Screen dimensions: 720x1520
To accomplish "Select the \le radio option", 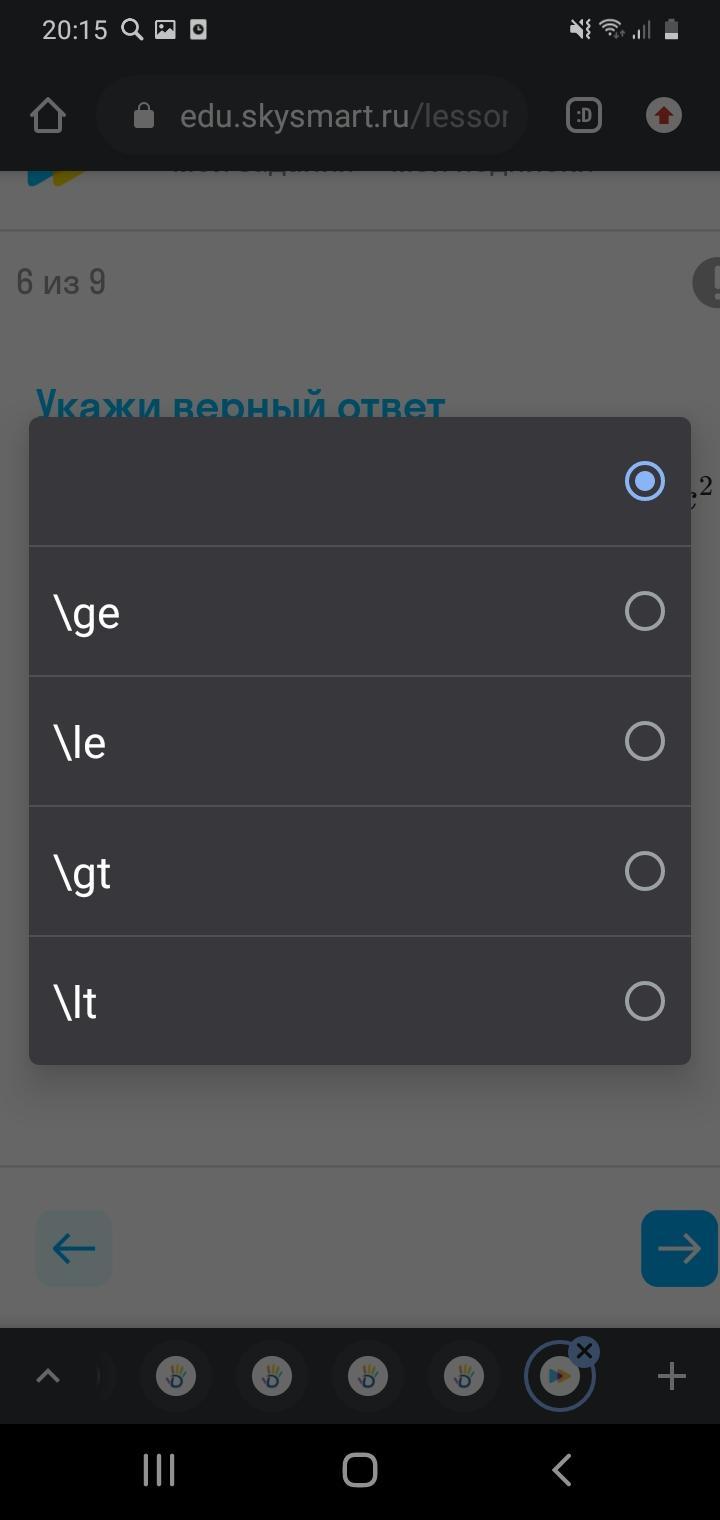I will pyautogui.click(x=644, y=741).
